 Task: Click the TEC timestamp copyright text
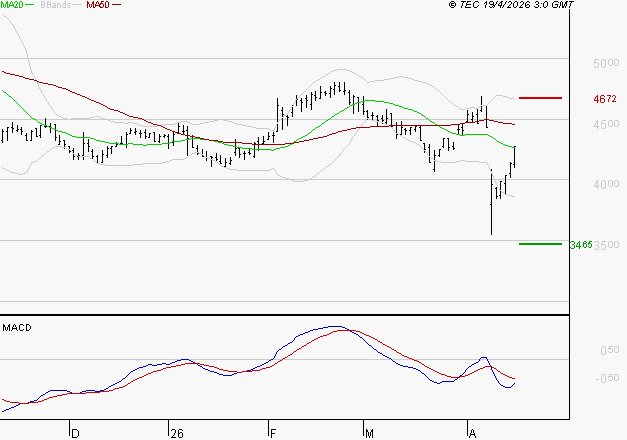pos(511,5)
